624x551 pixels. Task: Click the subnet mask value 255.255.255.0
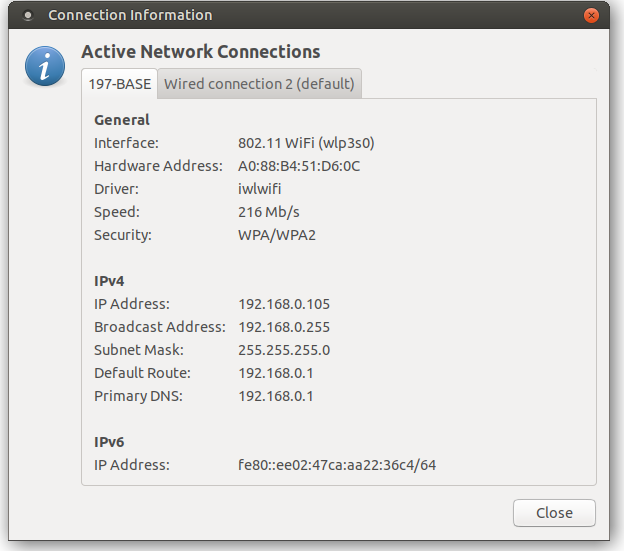tap(284, 350)
